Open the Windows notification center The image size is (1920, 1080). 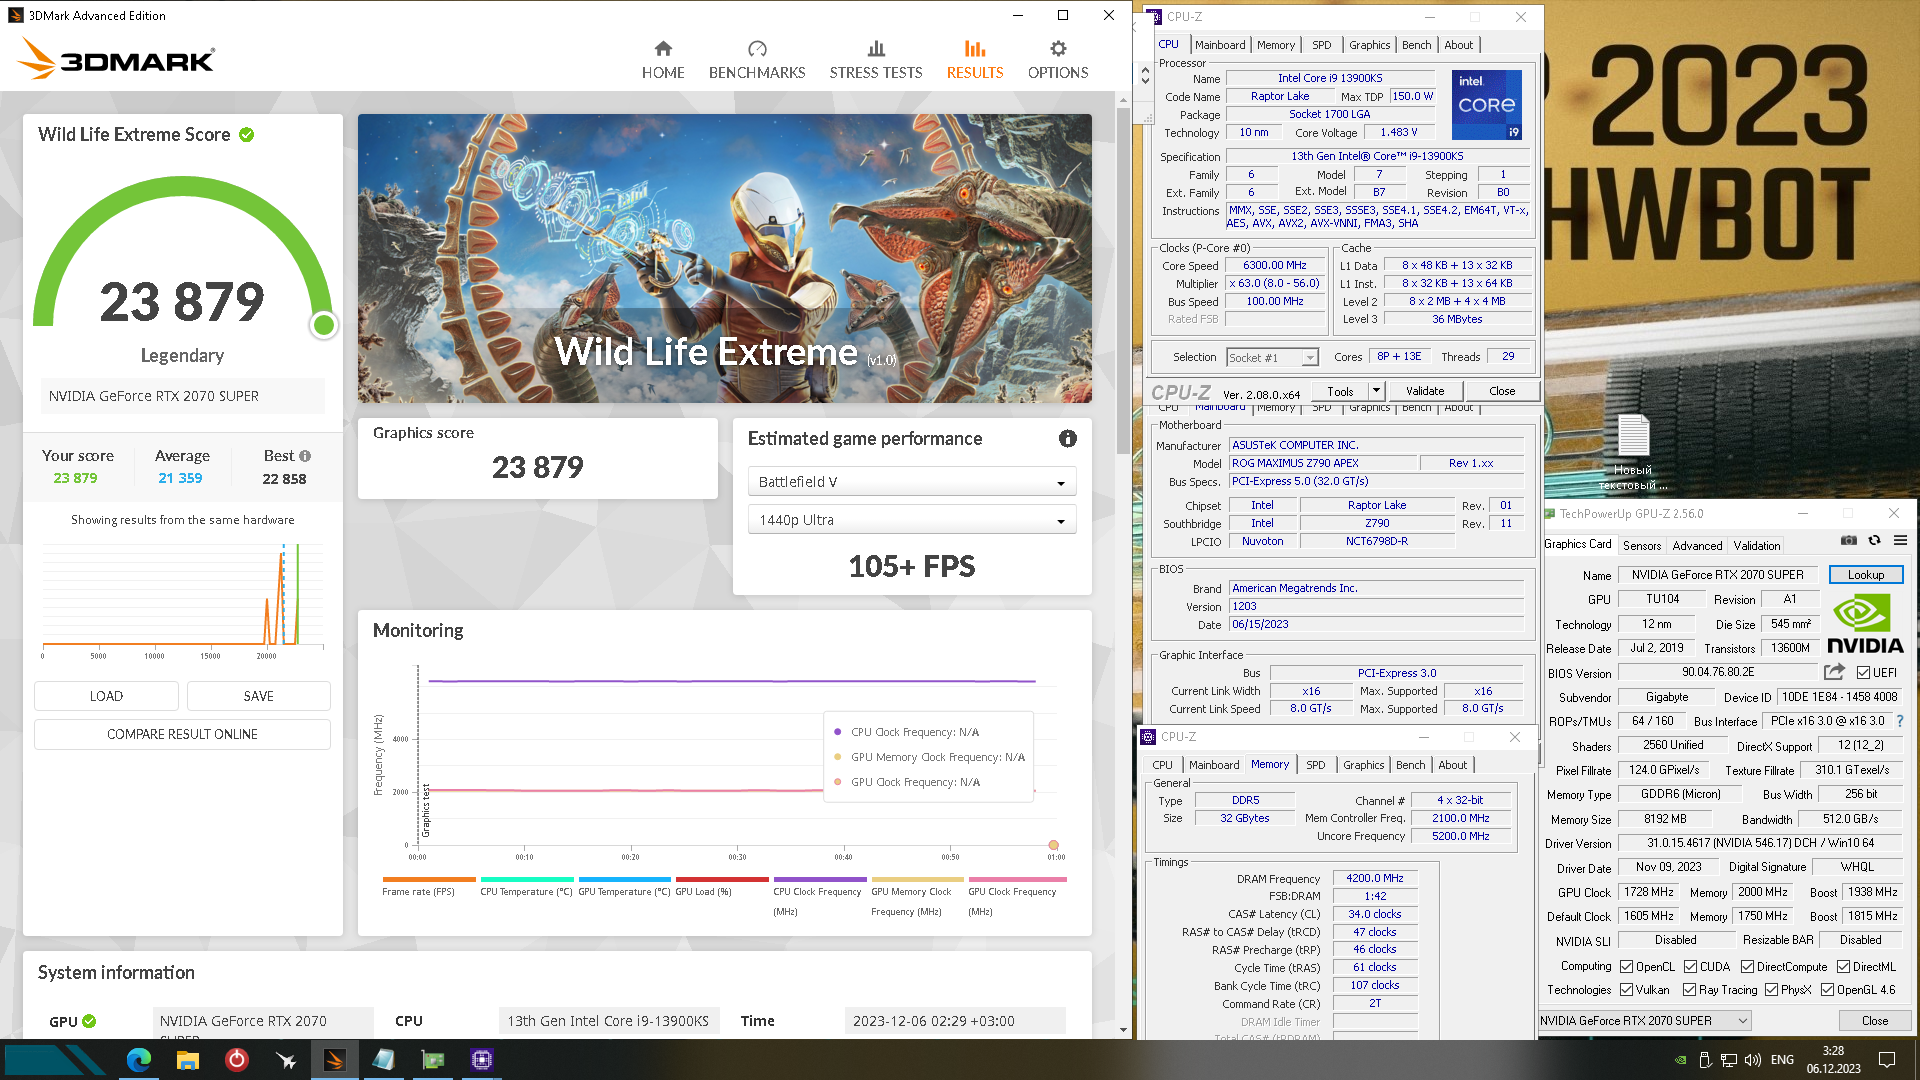(1887, 1060)
